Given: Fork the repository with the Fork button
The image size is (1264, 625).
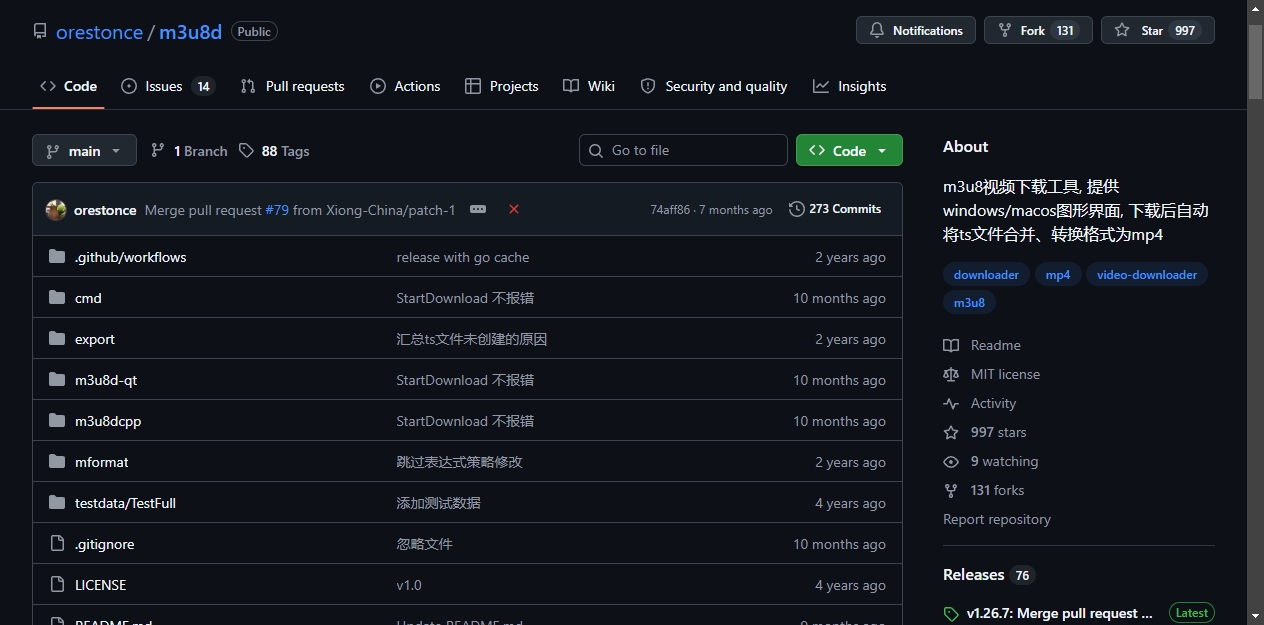Looking at the screenshot, I should click(x=1038, y=30).
